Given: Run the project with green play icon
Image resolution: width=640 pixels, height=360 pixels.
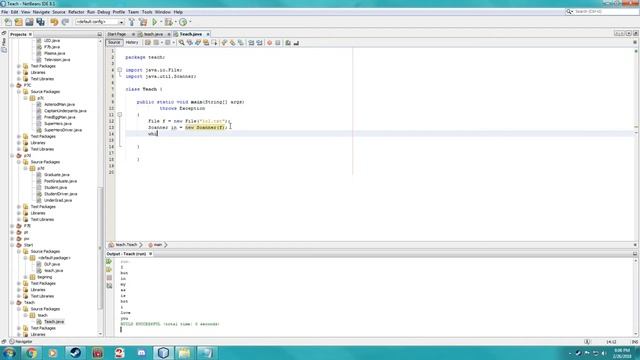Looking at the screenshot, I should pyautogui.click(x=155, y=22).
